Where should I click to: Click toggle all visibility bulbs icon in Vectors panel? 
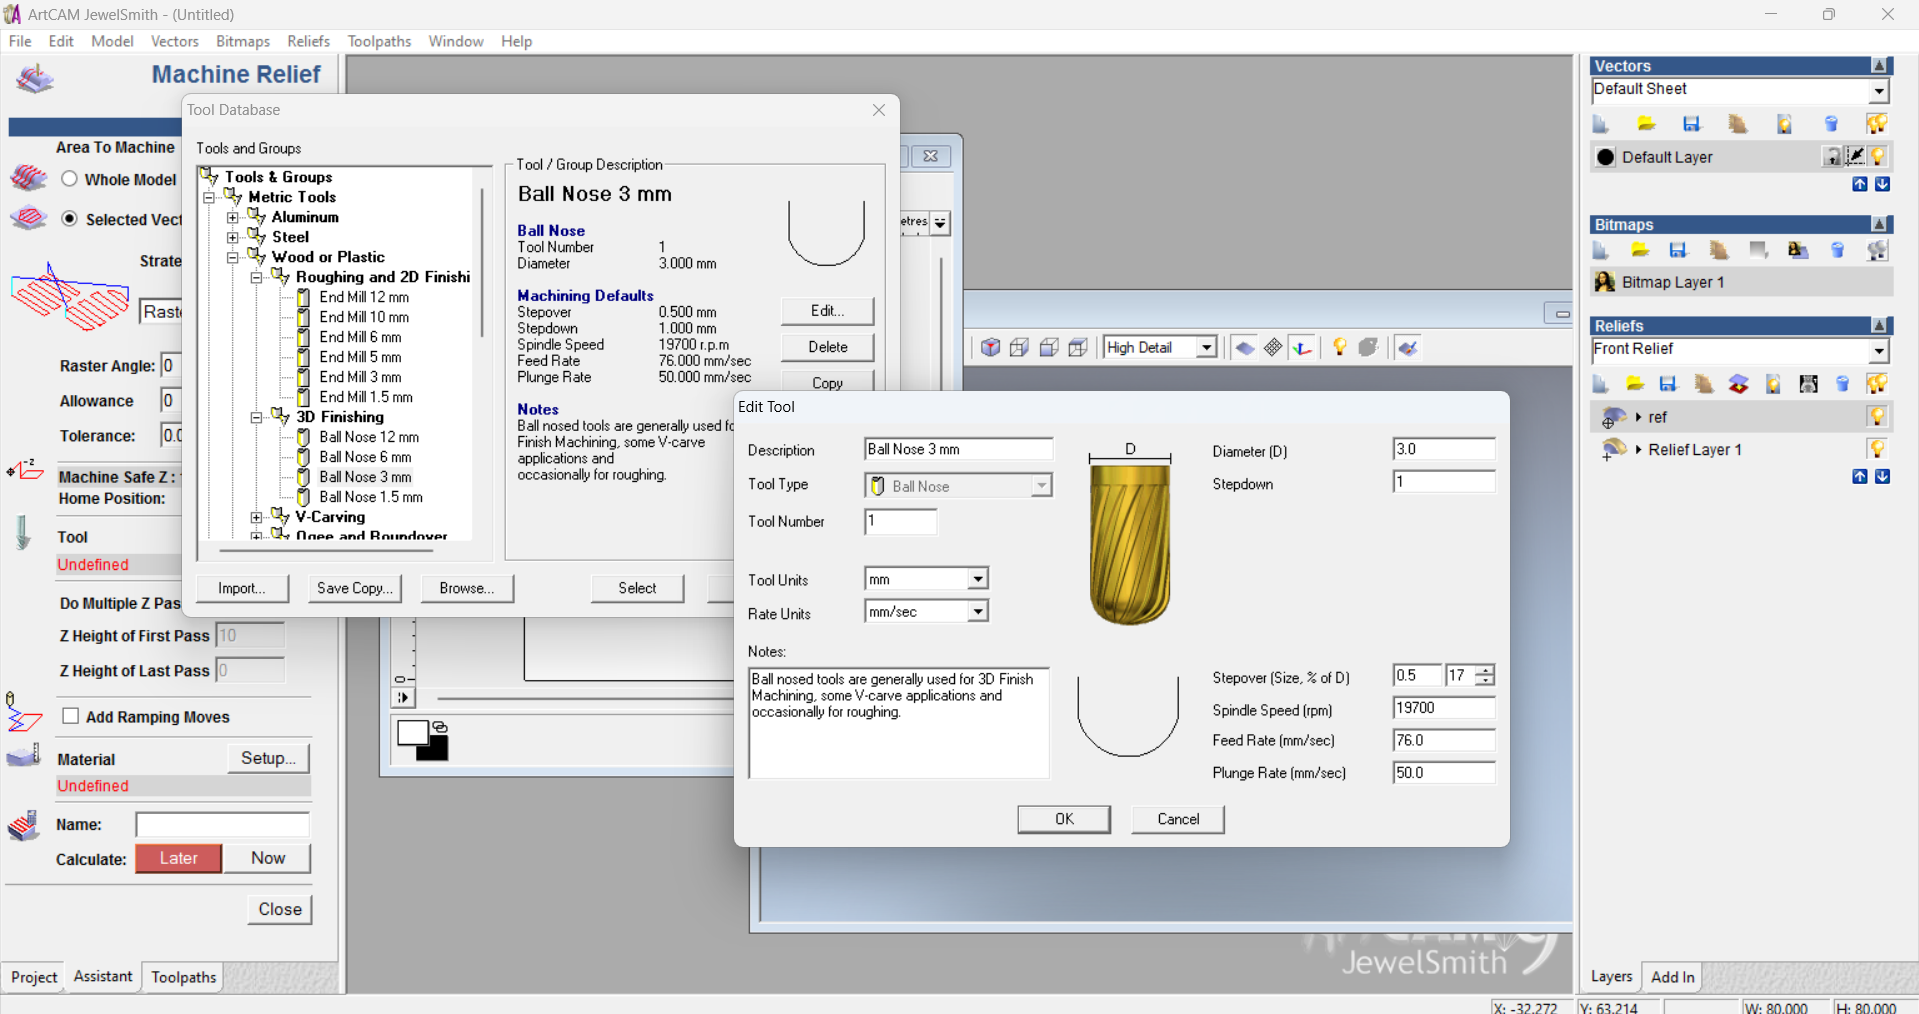[x=1877, y=124]
